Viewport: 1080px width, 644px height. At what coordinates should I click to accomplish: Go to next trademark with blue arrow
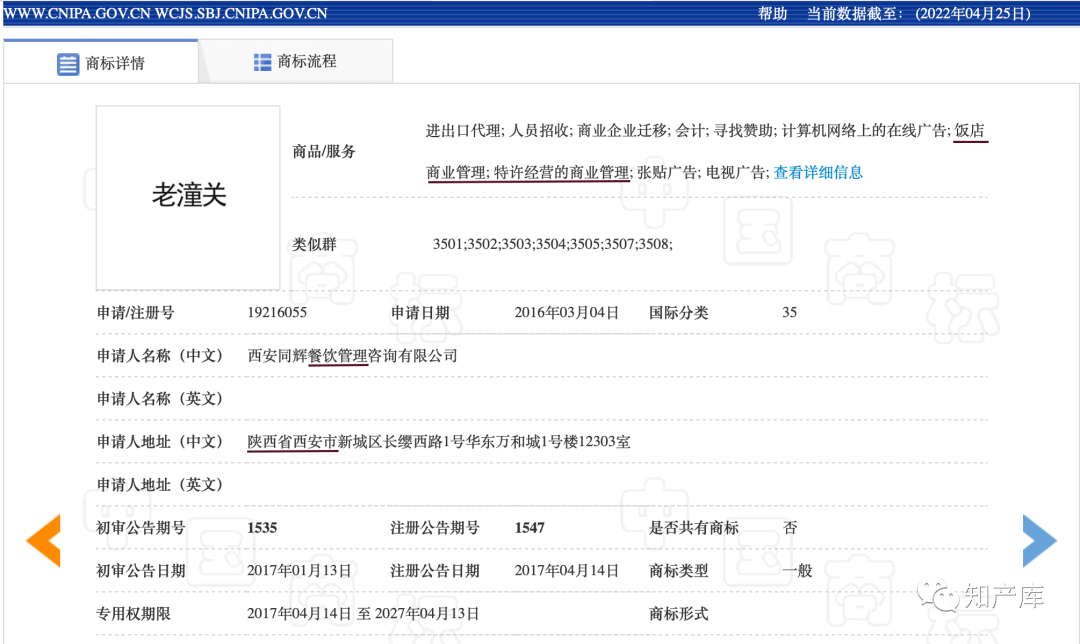coord(1039,541)
